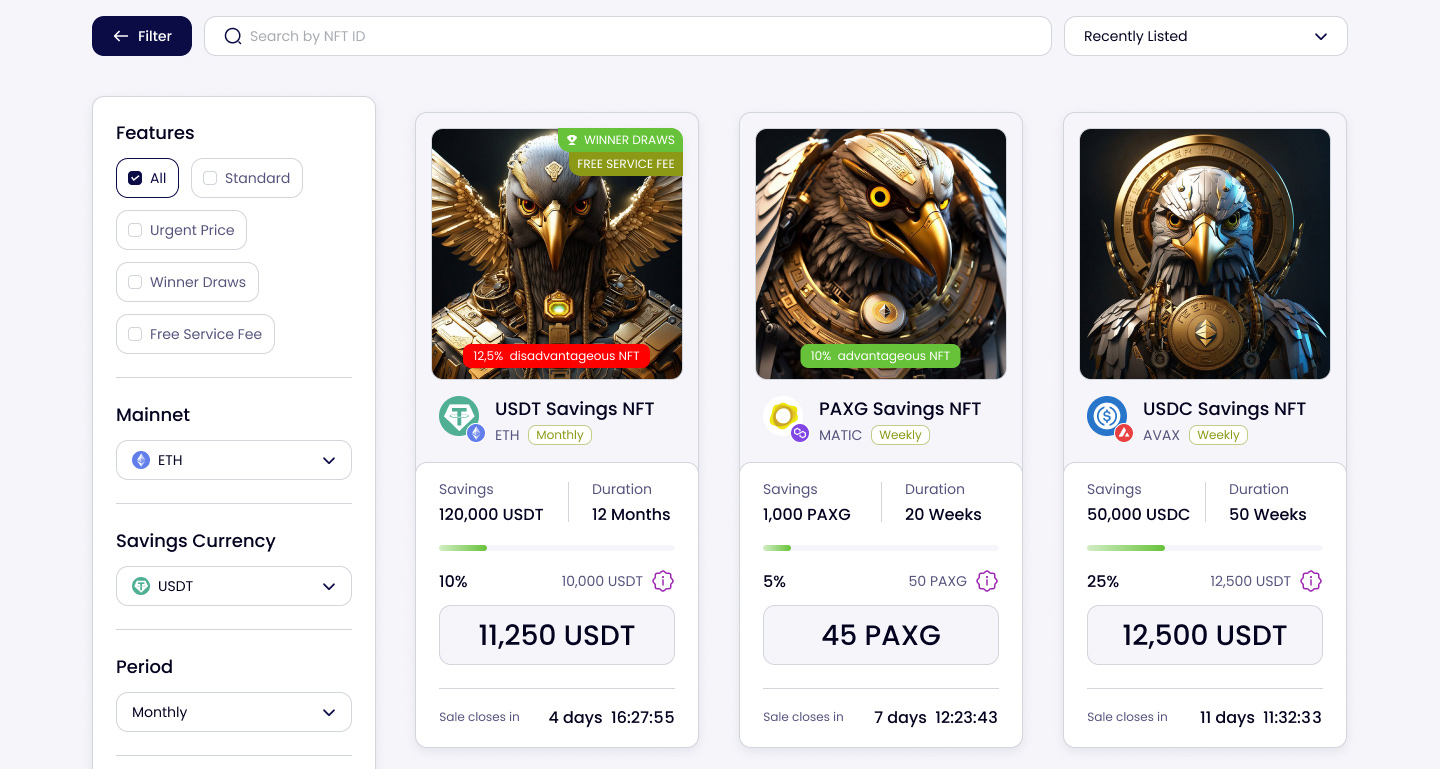The height and width of the screenshot is (769, 1440).
Task: Click the magnifier icon in the search bar
Action: [233, 36]
